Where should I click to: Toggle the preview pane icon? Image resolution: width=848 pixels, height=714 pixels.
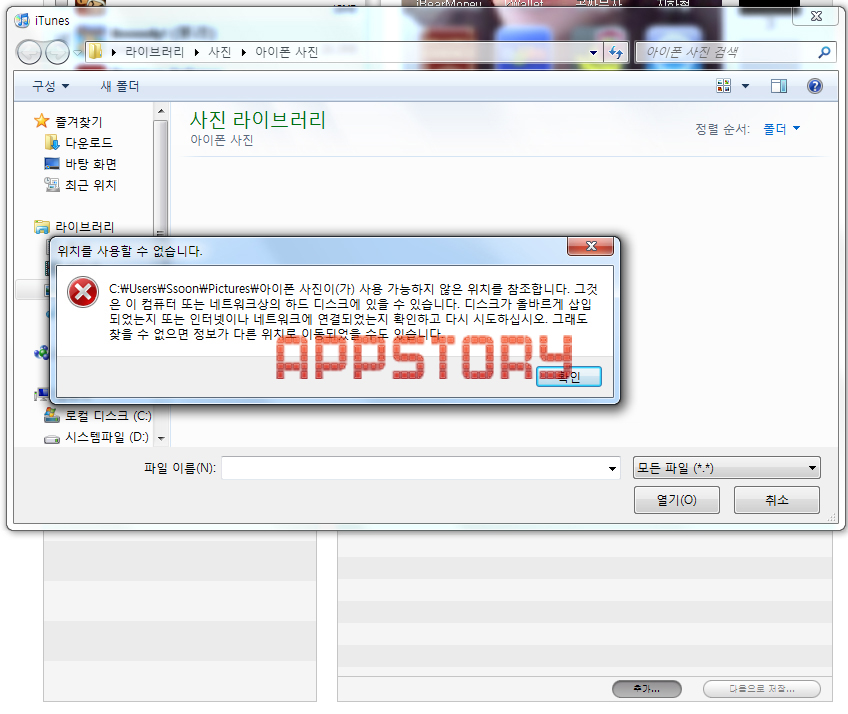779,86
